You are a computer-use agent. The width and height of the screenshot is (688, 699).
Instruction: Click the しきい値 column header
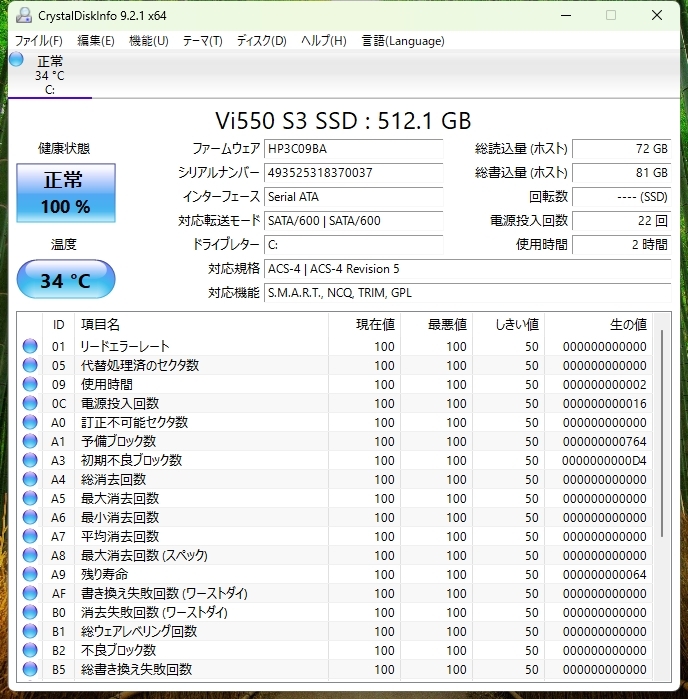coord(509,325)
